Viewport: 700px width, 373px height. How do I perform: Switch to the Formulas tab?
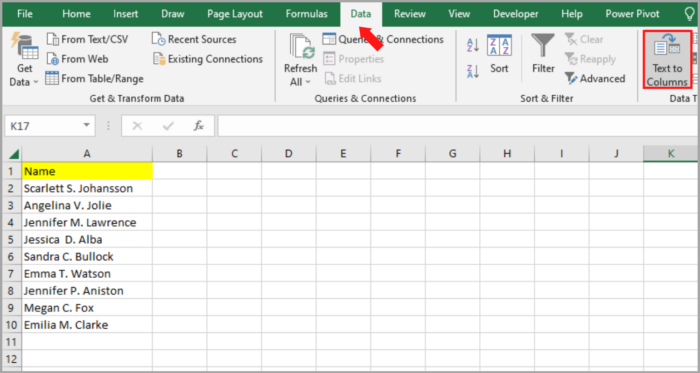click(x=307, y=14)
